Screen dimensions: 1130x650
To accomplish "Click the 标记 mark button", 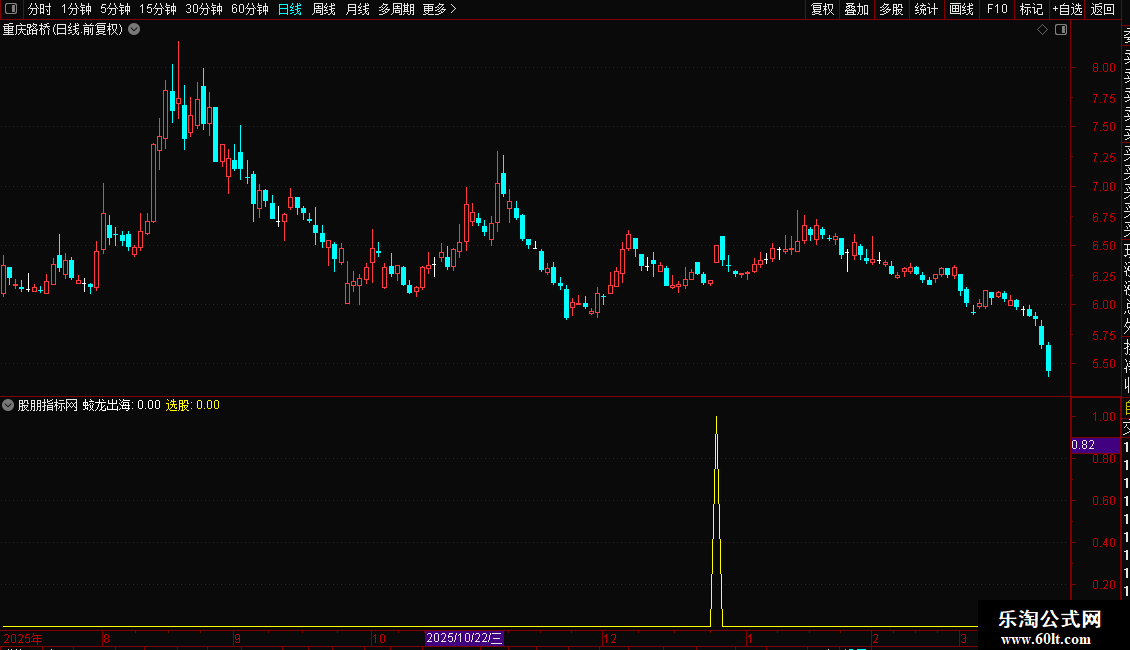I will pyautogui.click(x=1031, y=9).
